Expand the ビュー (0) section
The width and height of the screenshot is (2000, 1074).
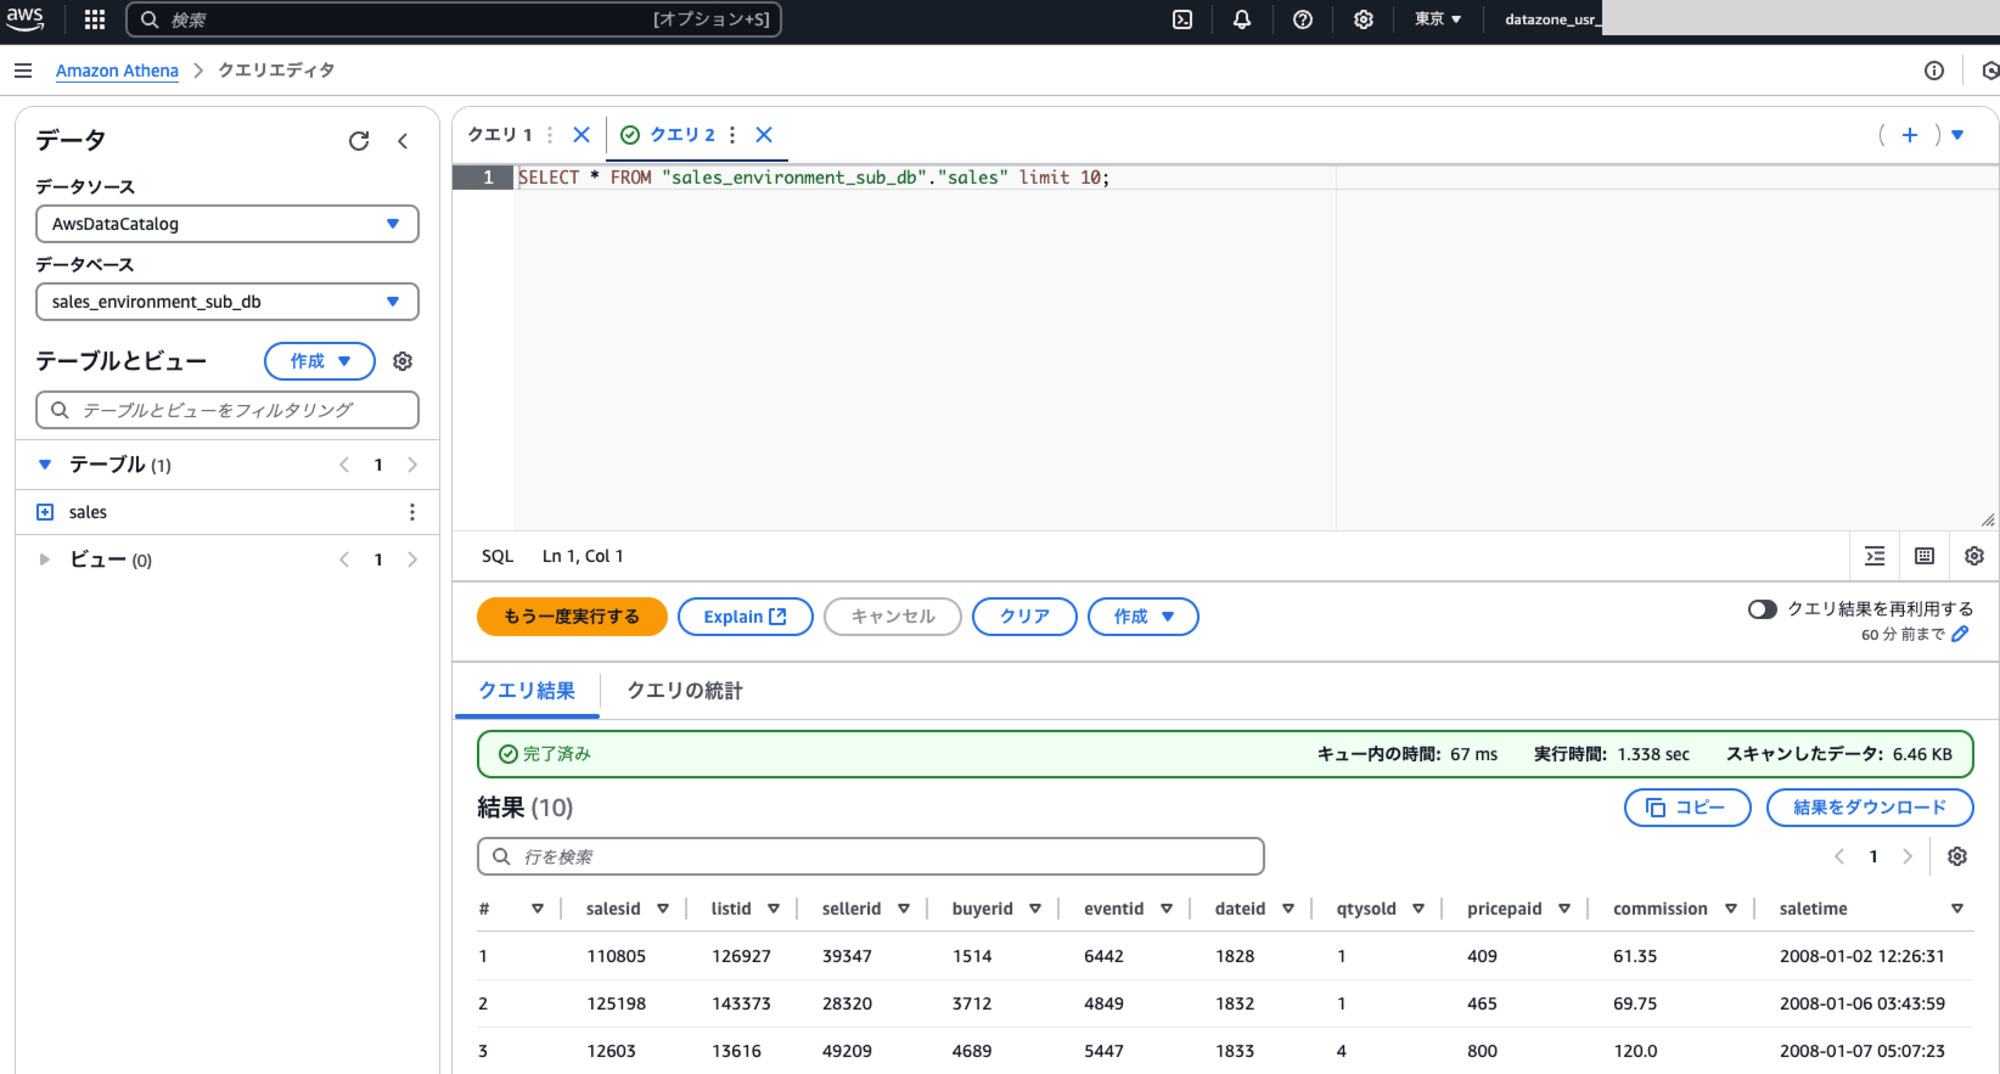tap(45, 559)
